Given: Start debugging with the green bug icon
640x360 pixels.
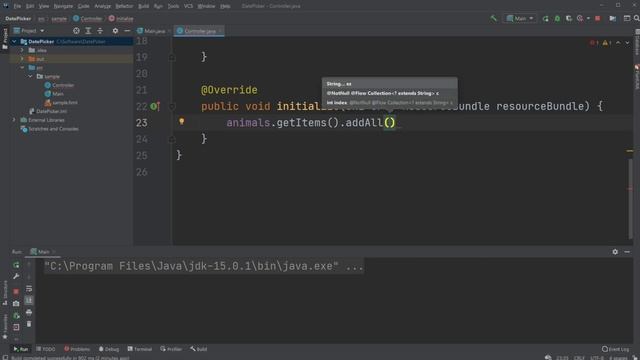Looking at the screenshot, I should click(557, 18).
